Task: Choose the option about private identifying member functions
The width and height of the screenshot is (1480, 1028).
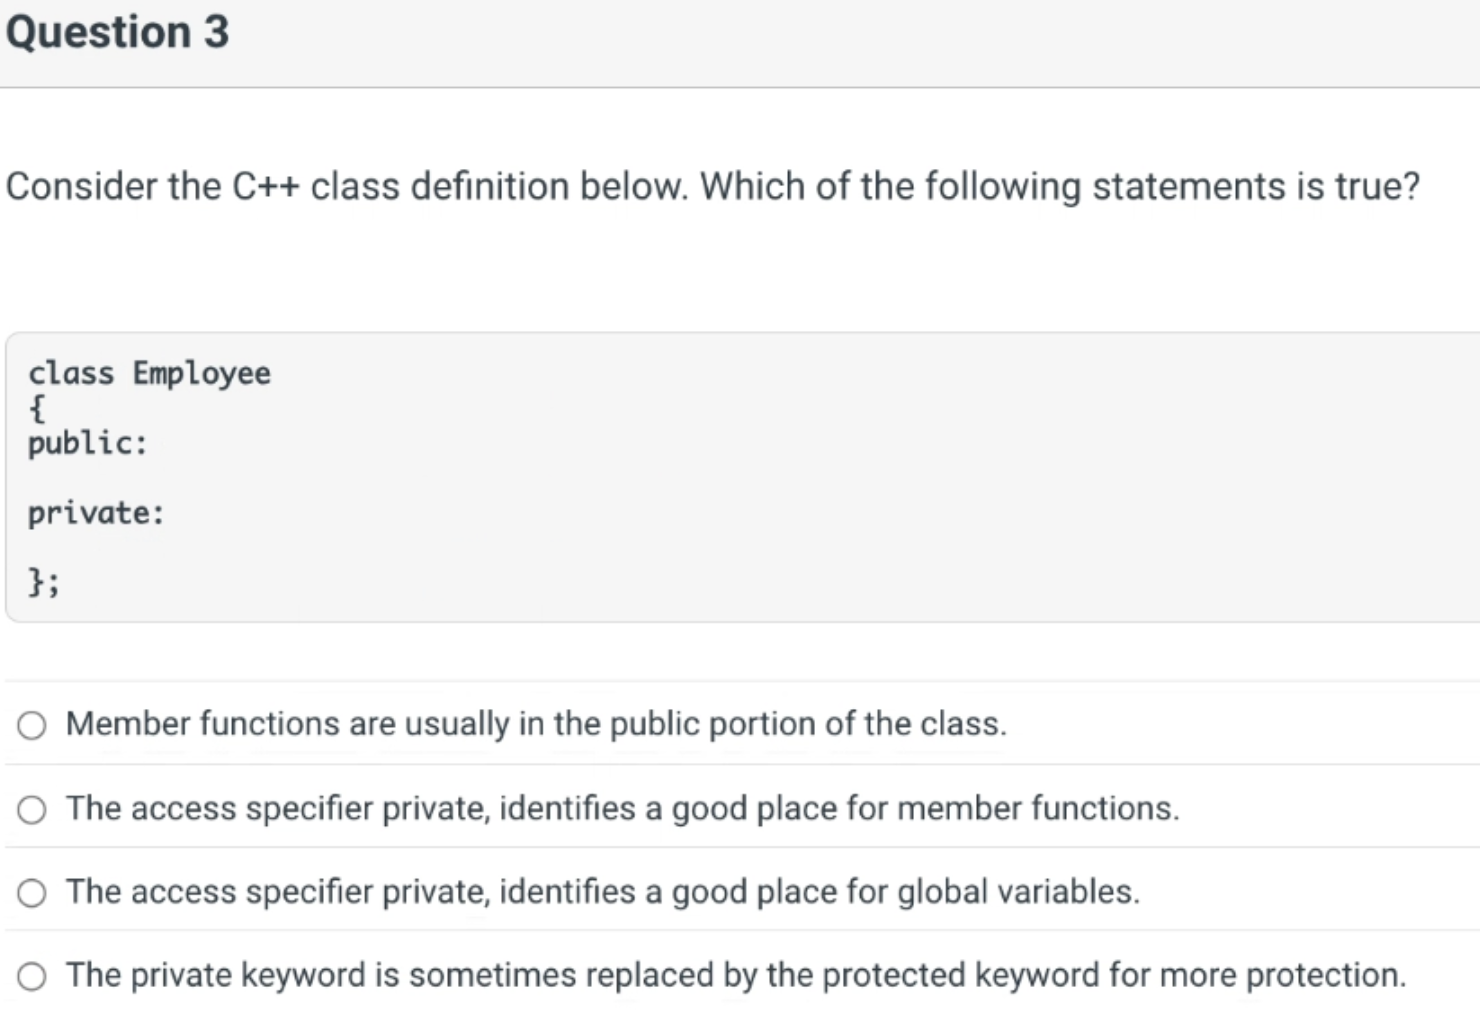Action: click(x=33, y=810)
